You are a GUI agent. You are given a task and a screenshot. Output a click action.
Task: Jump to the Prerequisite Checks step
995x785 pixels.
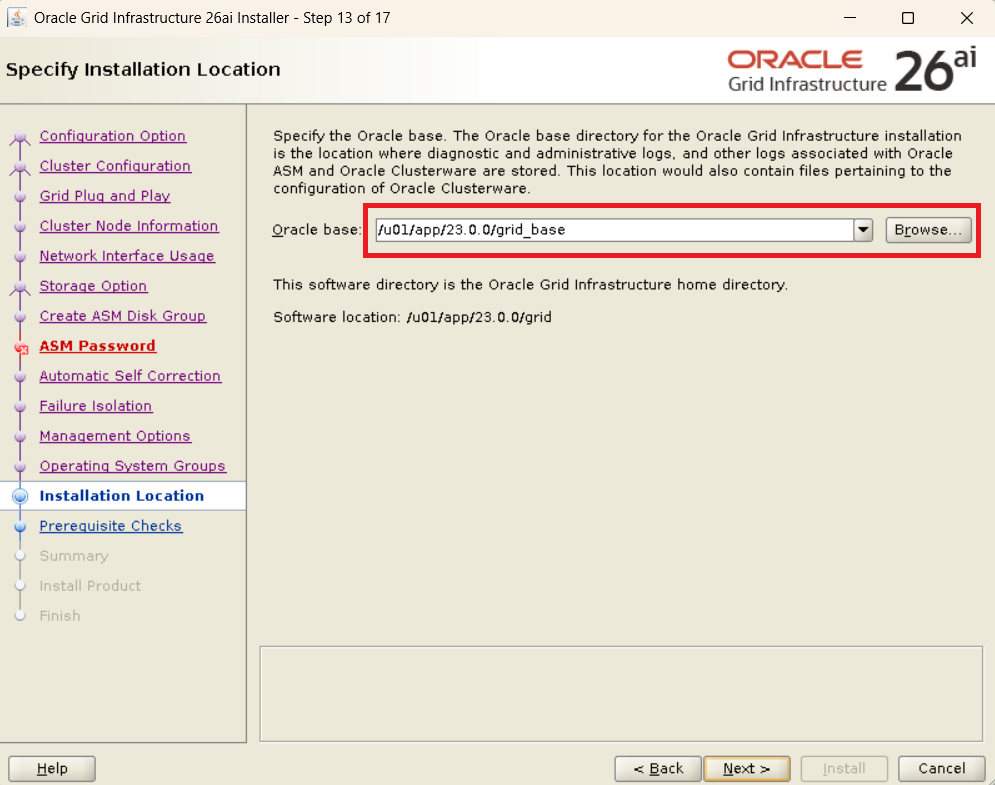[110, 526]
